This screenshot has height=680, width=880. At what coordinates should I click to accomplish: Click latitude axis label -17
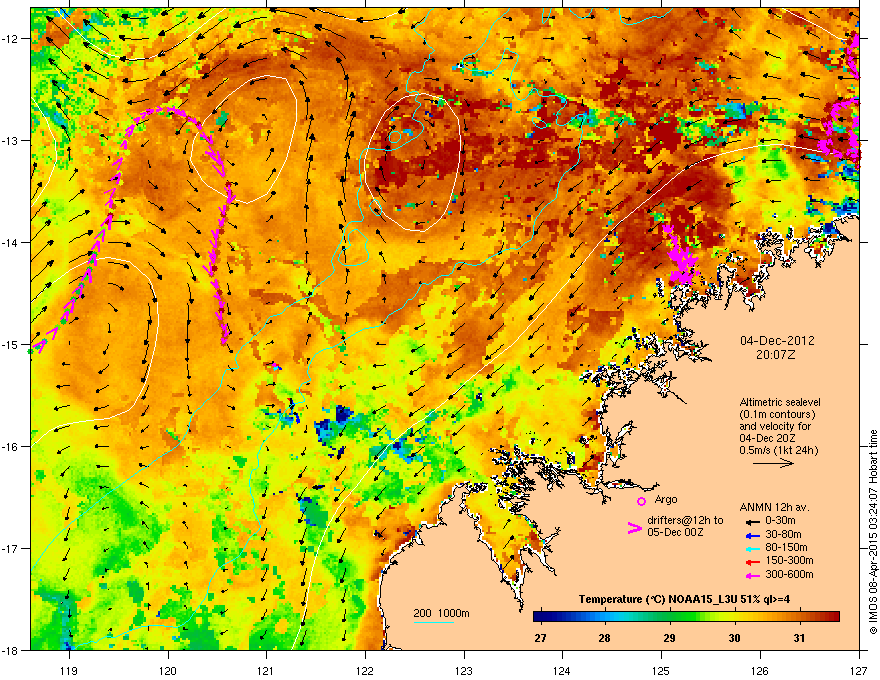point(10,548)
